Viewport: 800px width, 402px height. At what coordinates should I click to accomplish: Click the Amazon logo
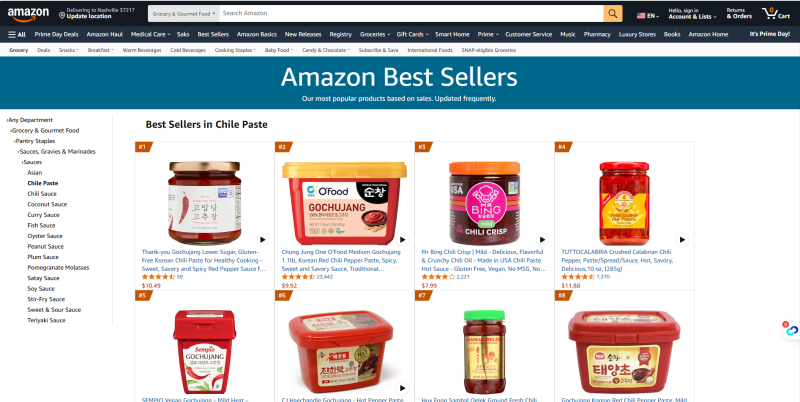[28, 14]
